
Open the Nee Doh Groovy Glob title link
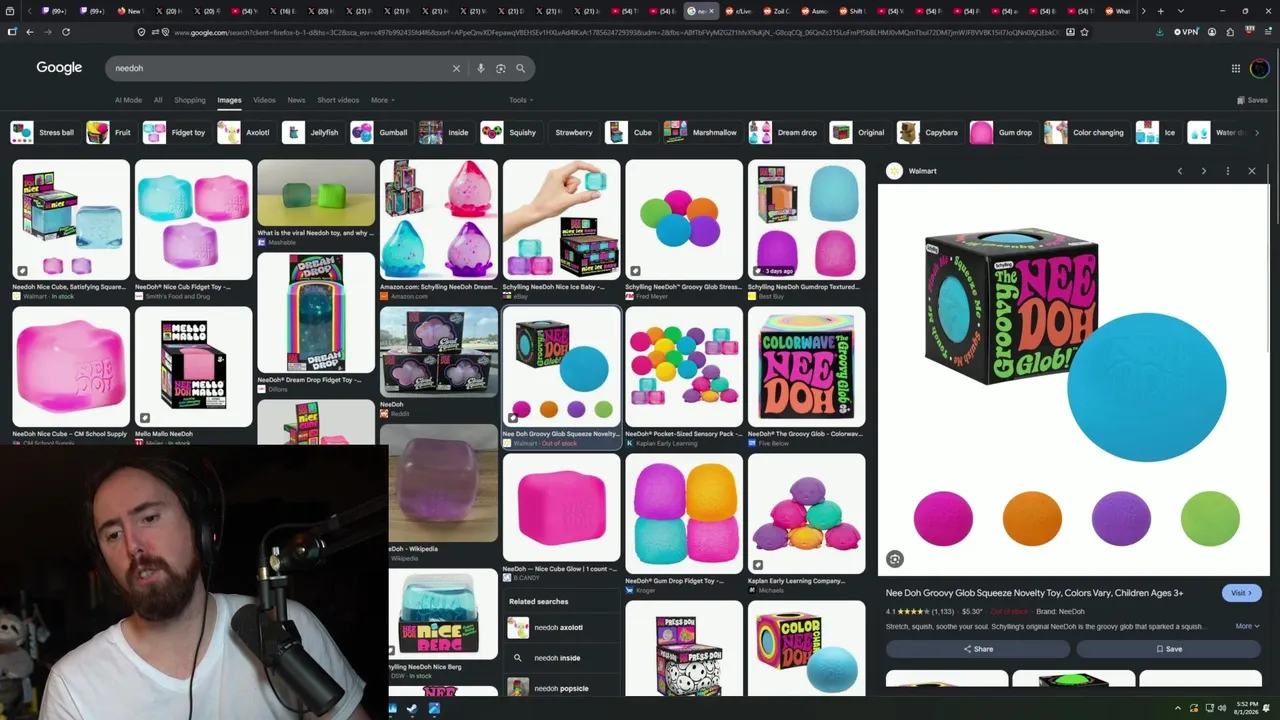pos(1034,593)
